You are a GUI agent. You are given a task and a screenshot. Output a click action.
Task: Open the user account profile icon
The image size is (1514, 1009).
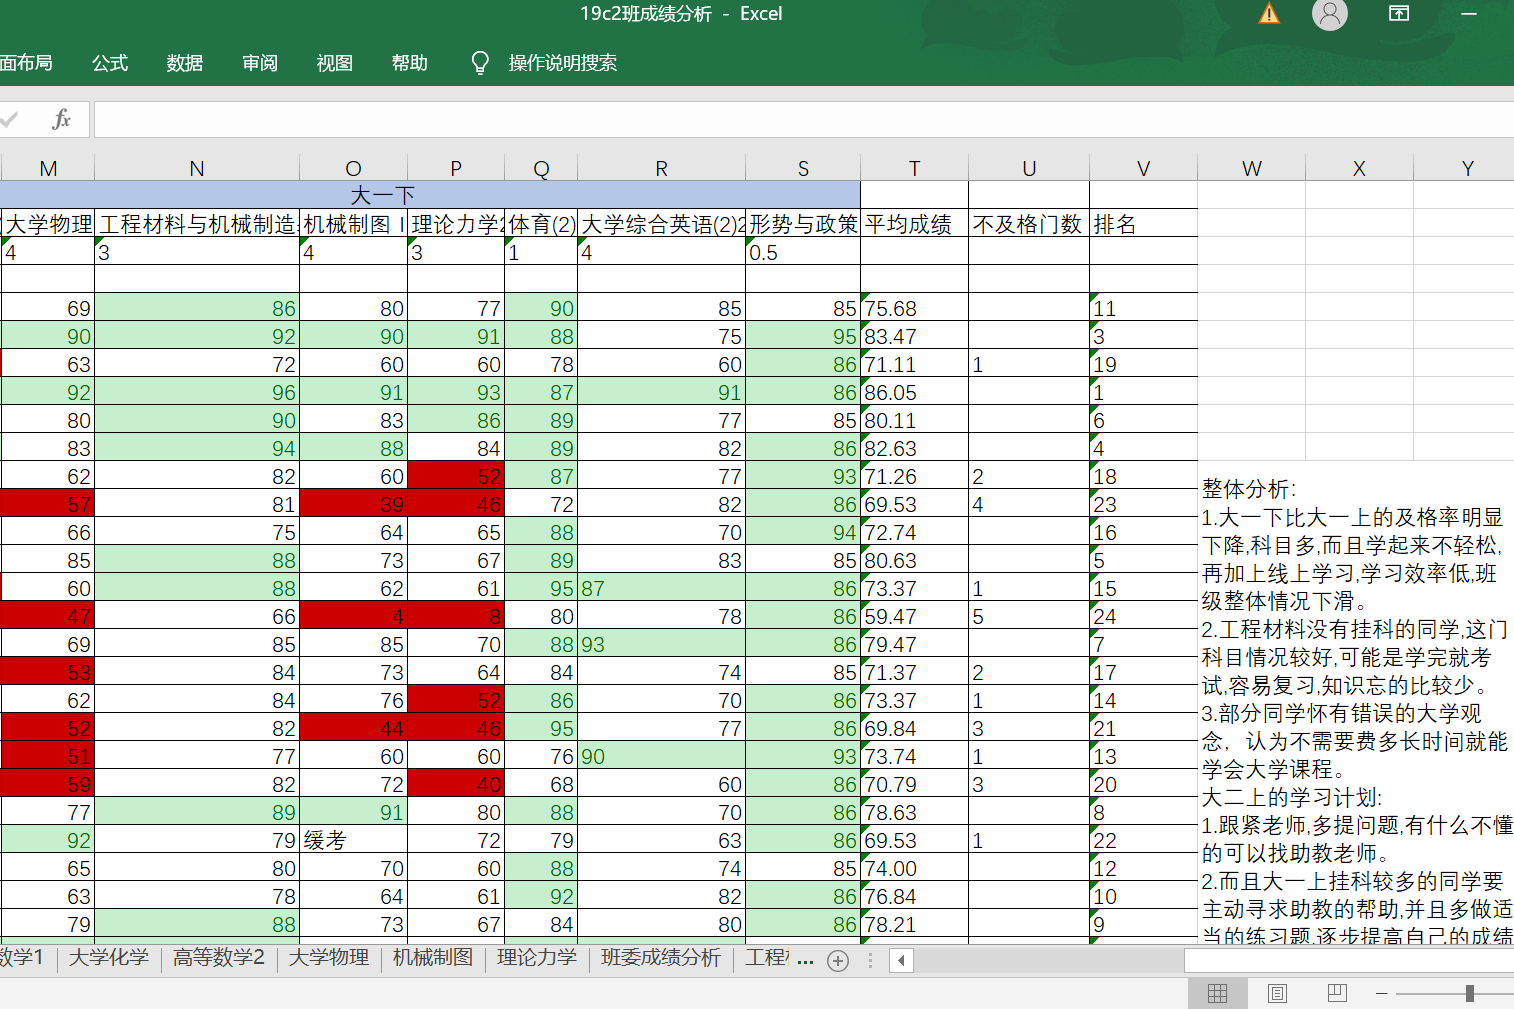[1329, 14]
